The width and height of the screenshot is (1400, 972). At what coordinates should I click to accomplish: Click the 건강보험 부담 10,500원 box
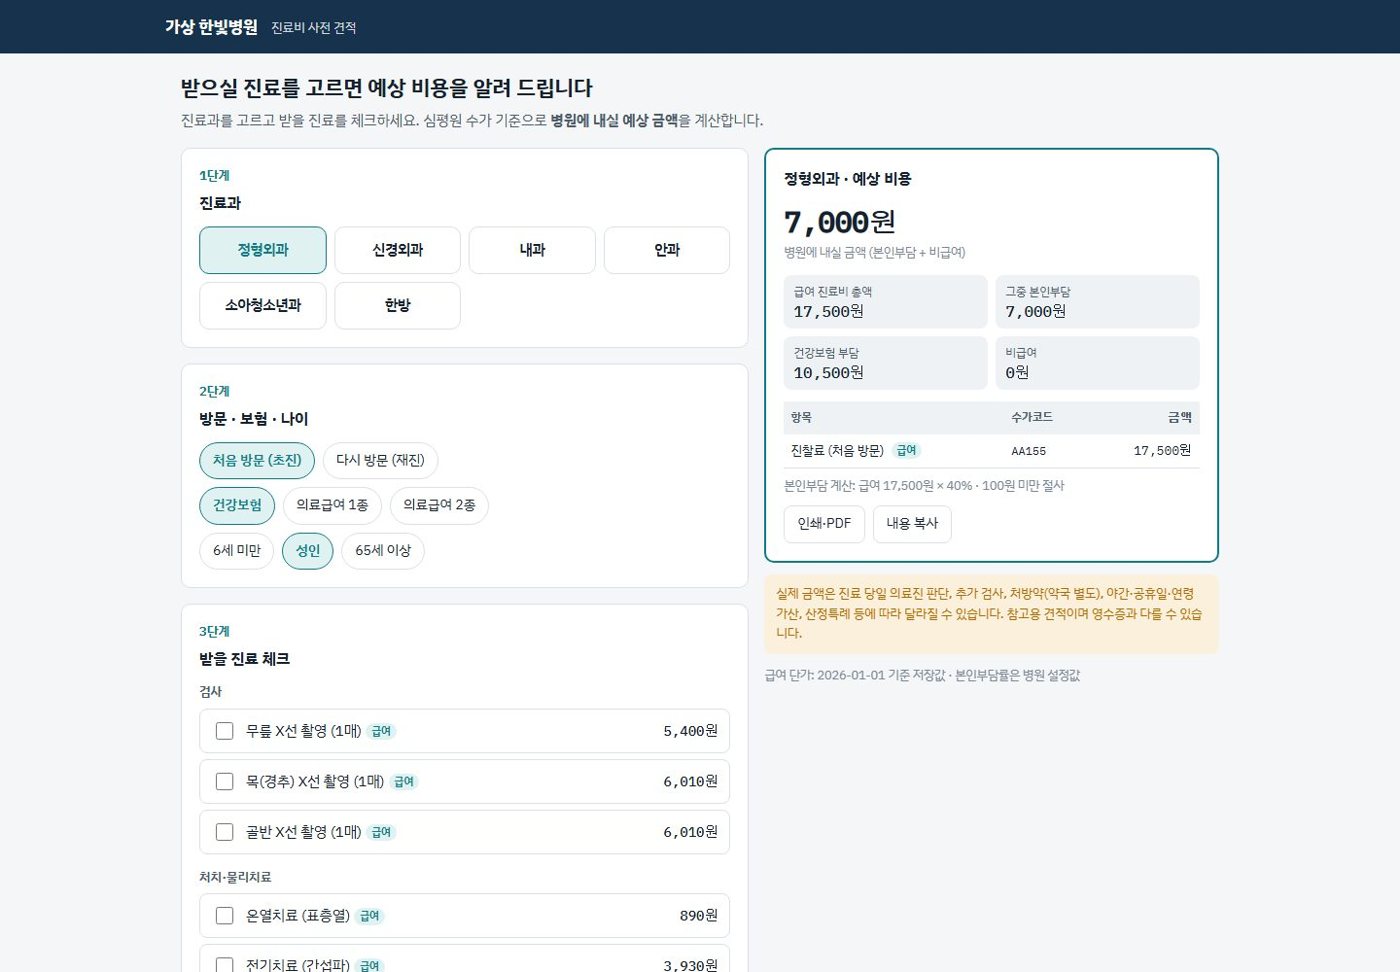[885, 363]
